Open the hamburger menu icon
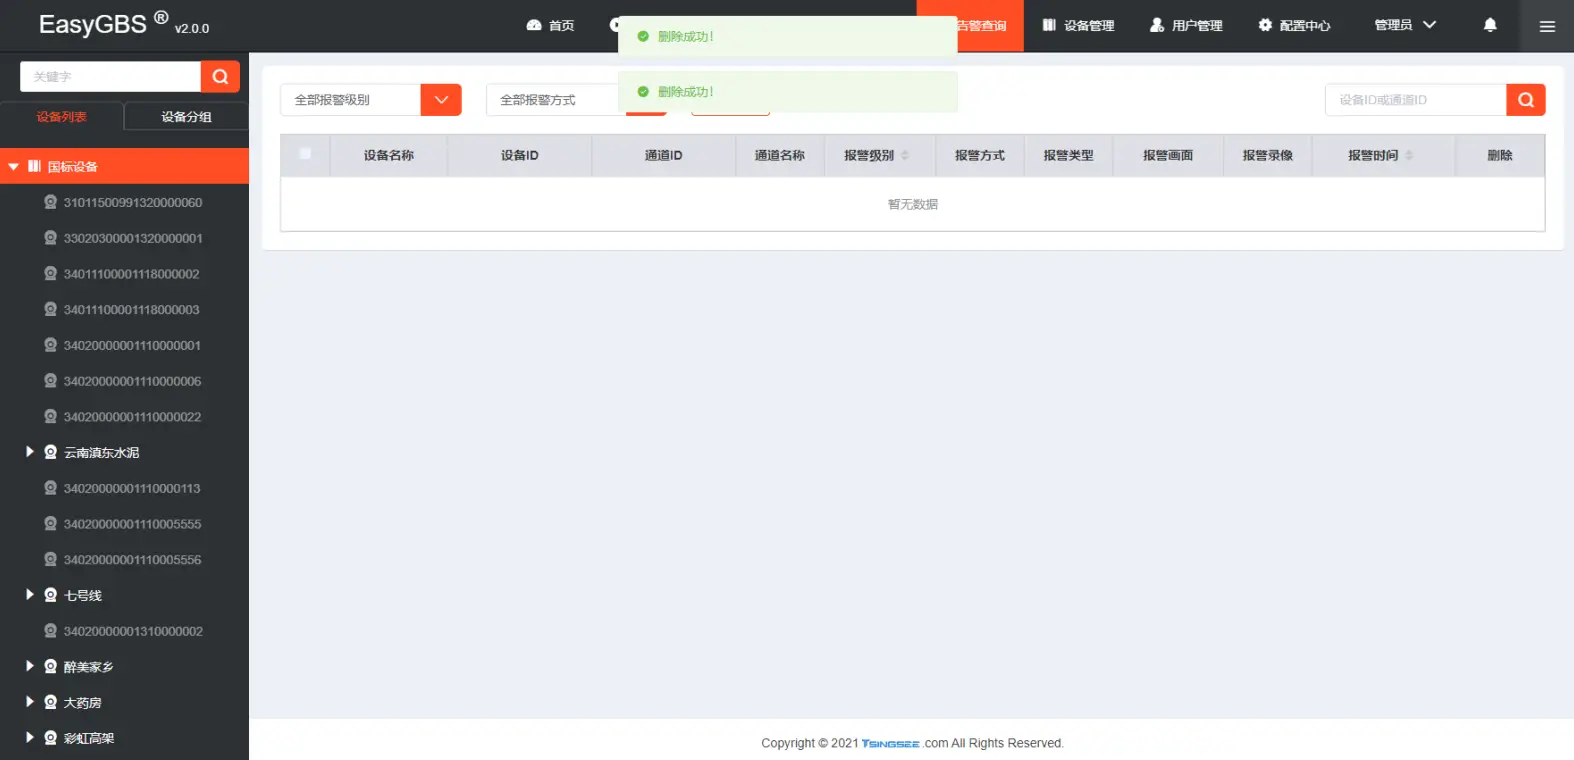Screen dimensions: 1574x760 click(x=1547, y=26)
